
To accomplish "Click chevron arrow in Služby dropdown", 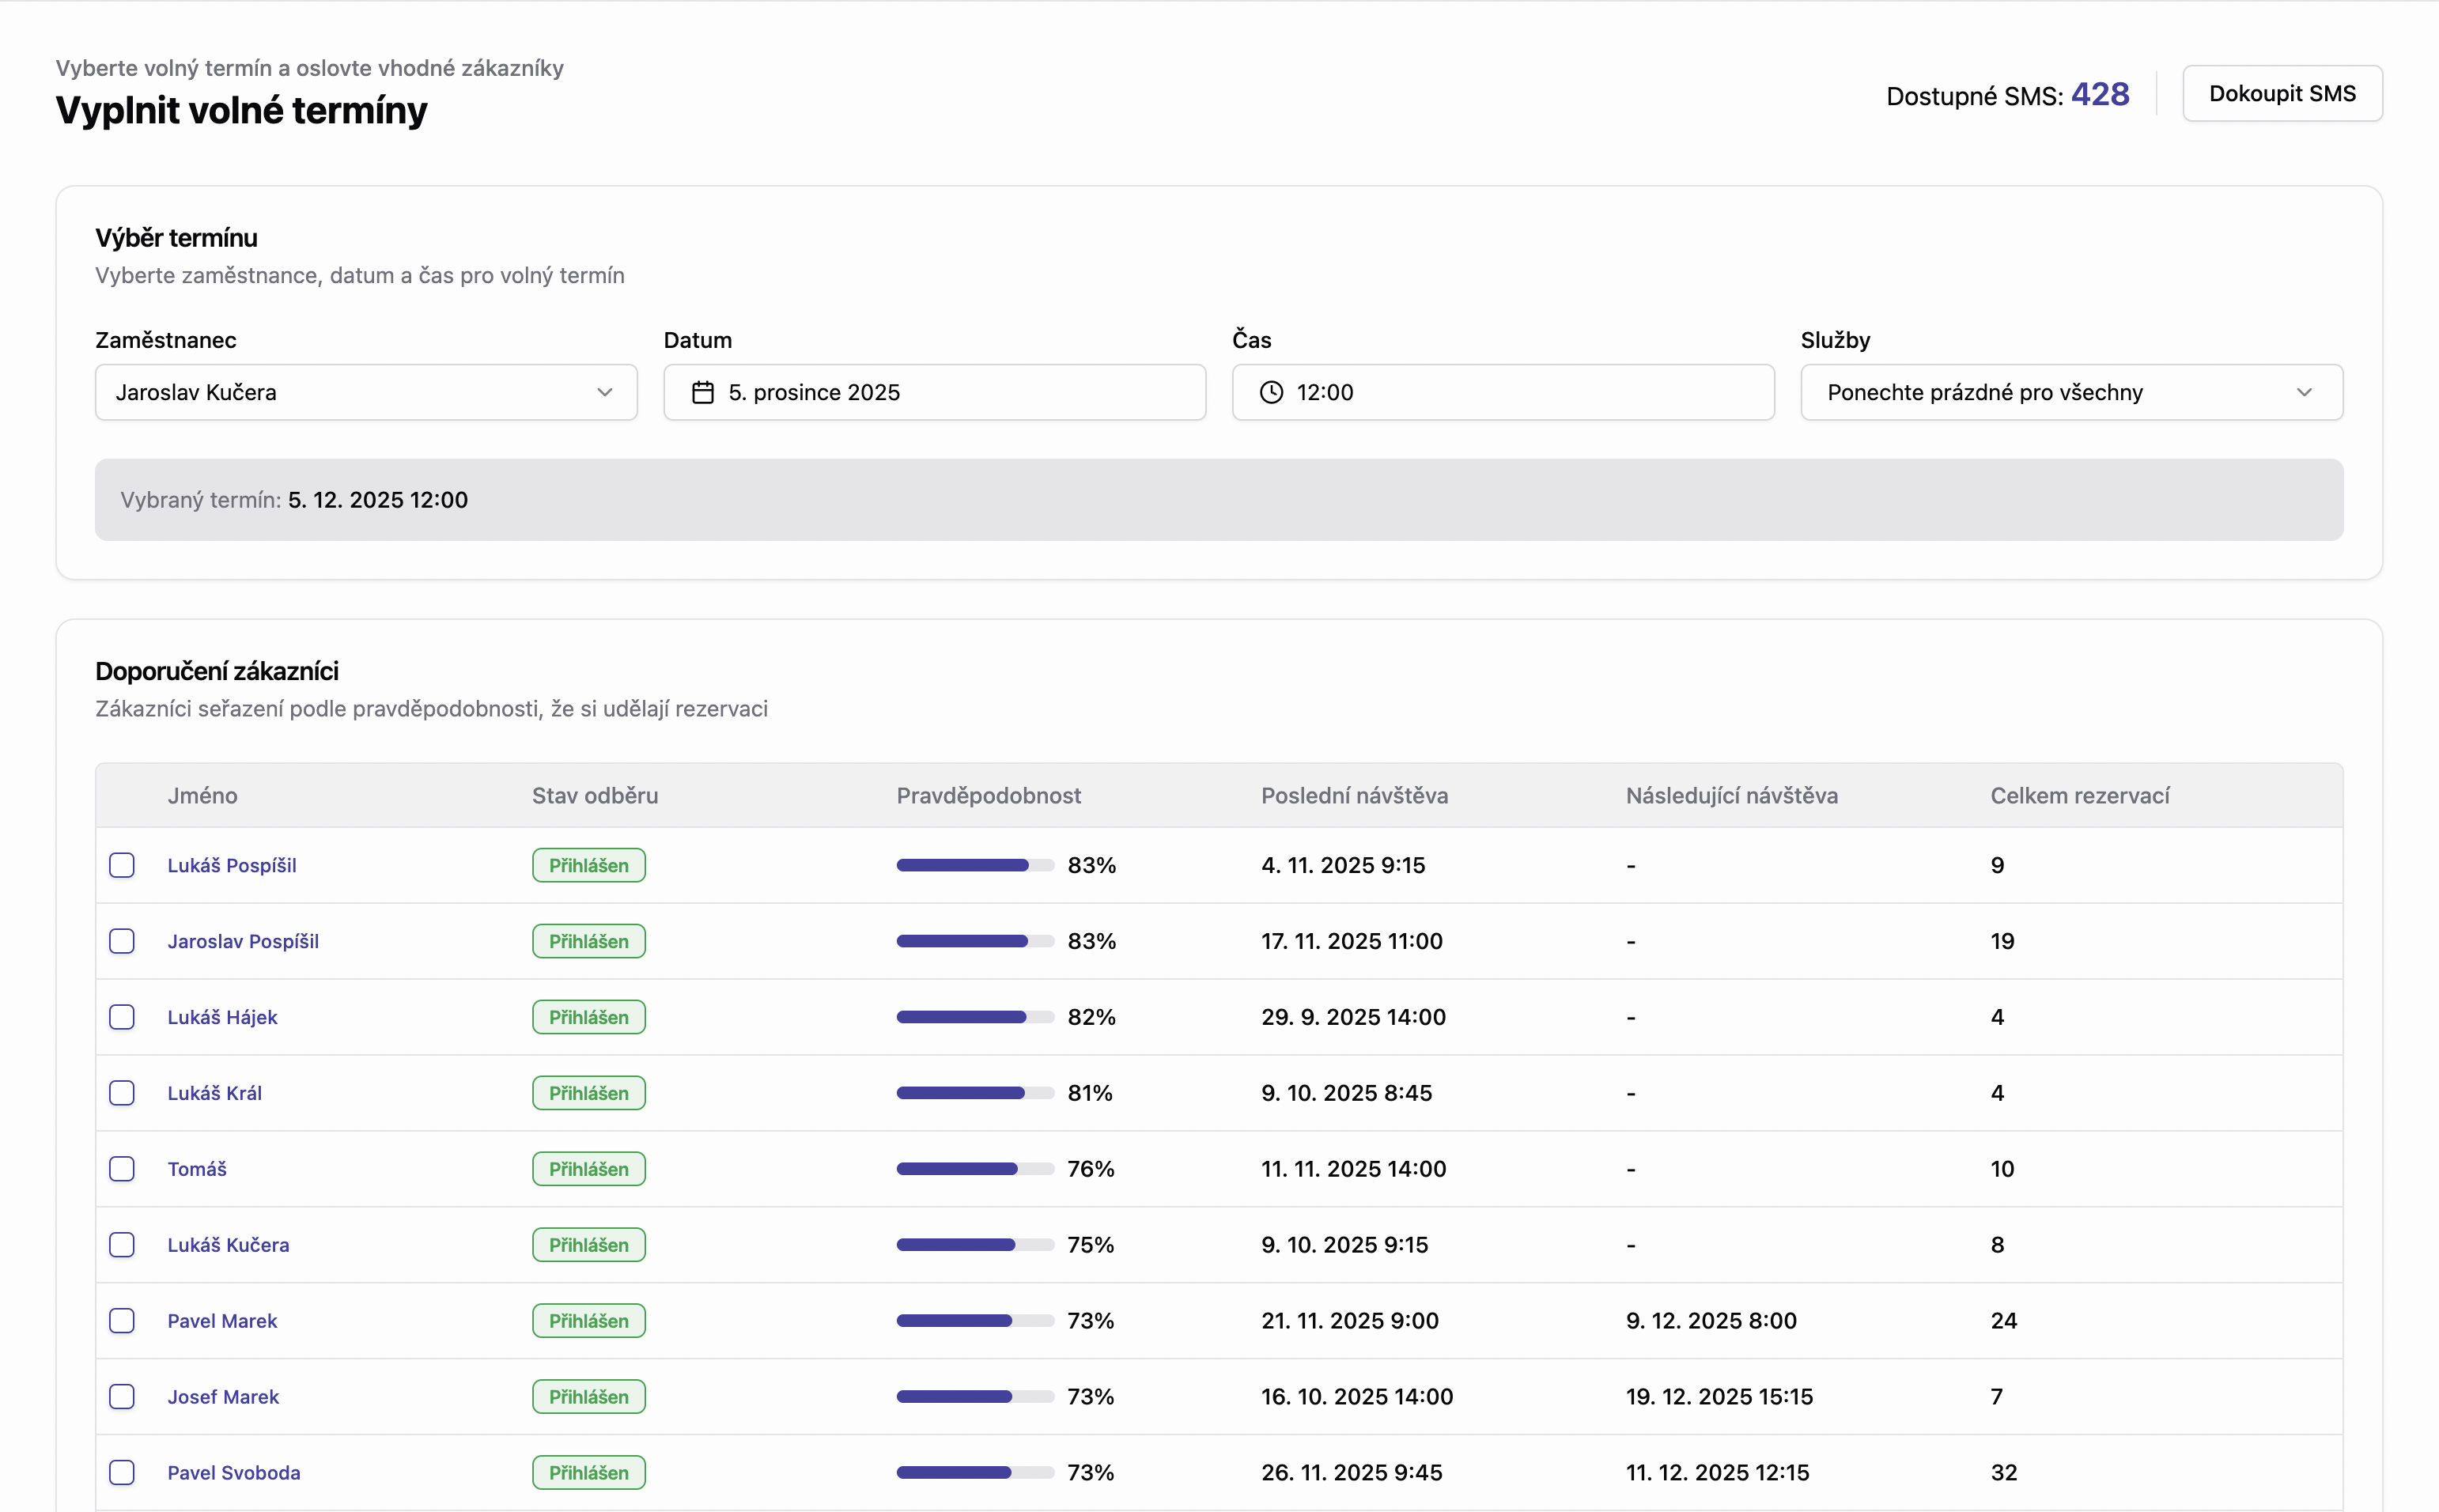I will 2304,392.
